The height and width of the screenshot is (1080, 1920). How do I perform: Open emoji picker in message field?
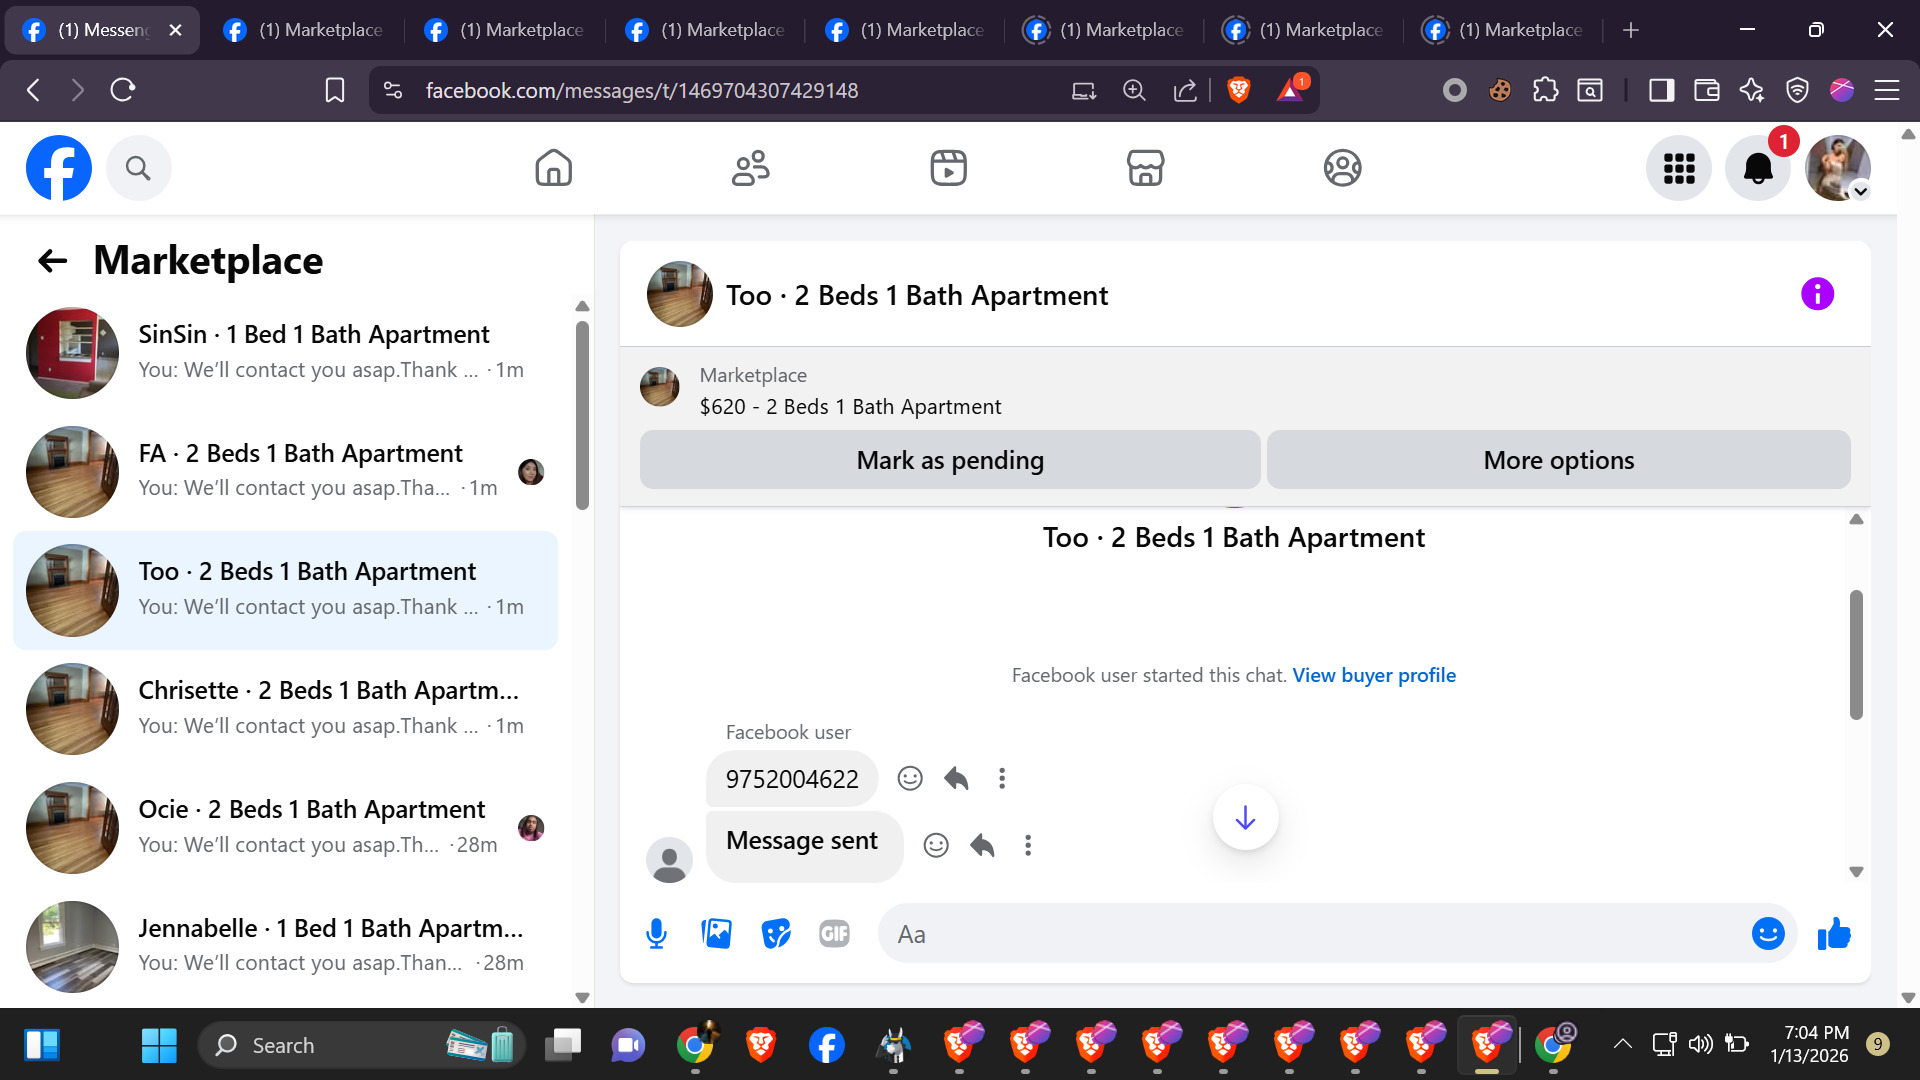pyautogui.click(x=1767, y=934)
